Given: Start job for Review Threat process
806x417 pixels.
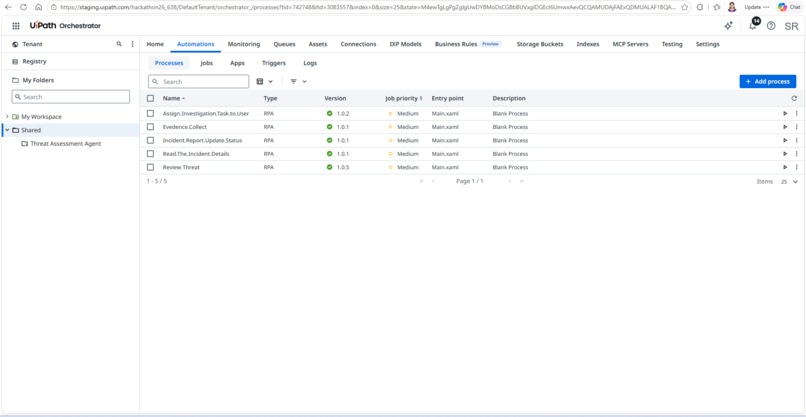Looking at the screenshot, I should tap(785, 167).
